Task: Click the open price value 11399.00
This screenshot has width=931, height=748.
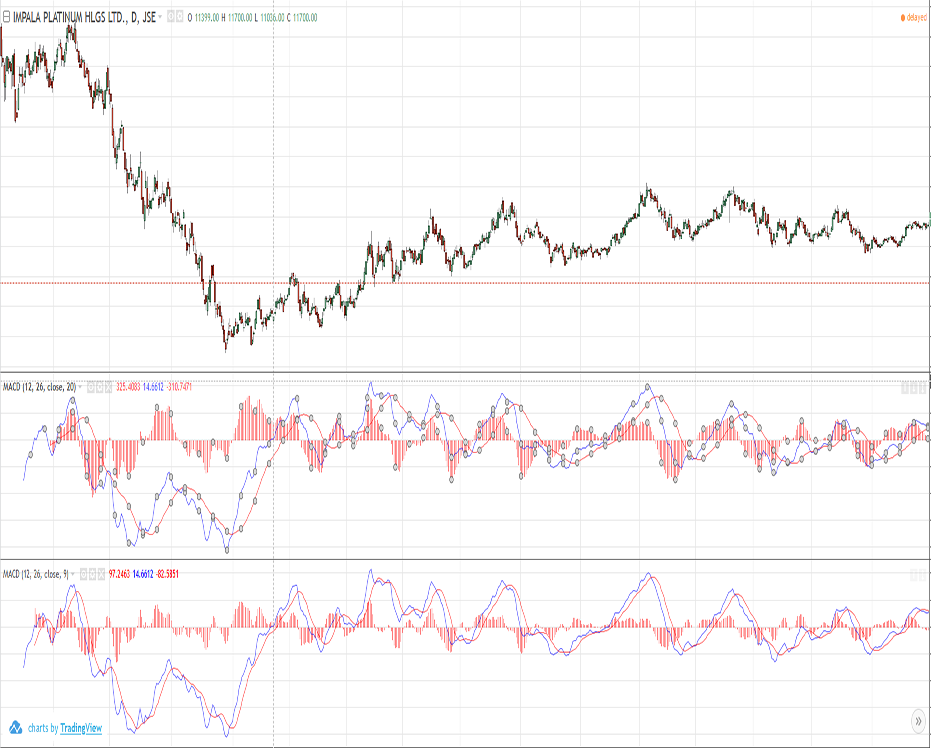Action: pyautogui.click(x=207, y=17)
